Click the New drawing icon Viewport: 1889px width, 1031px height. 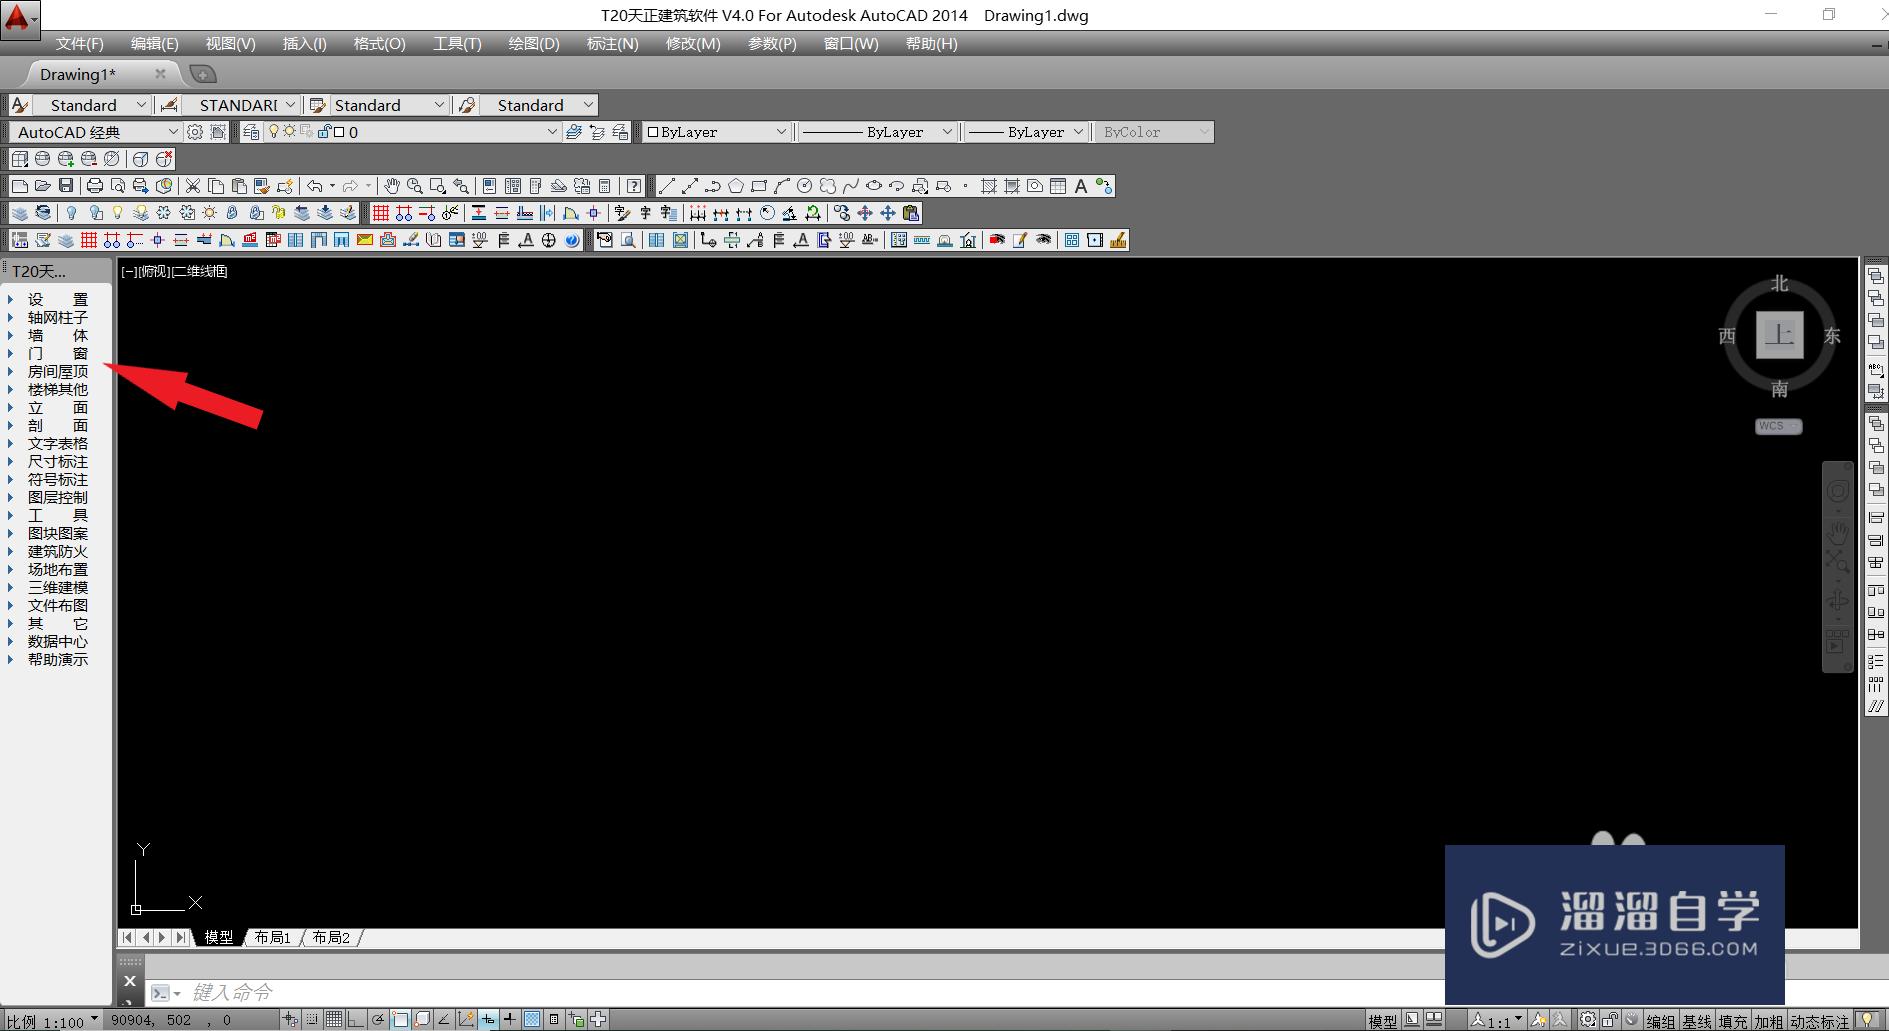point(20,186)
